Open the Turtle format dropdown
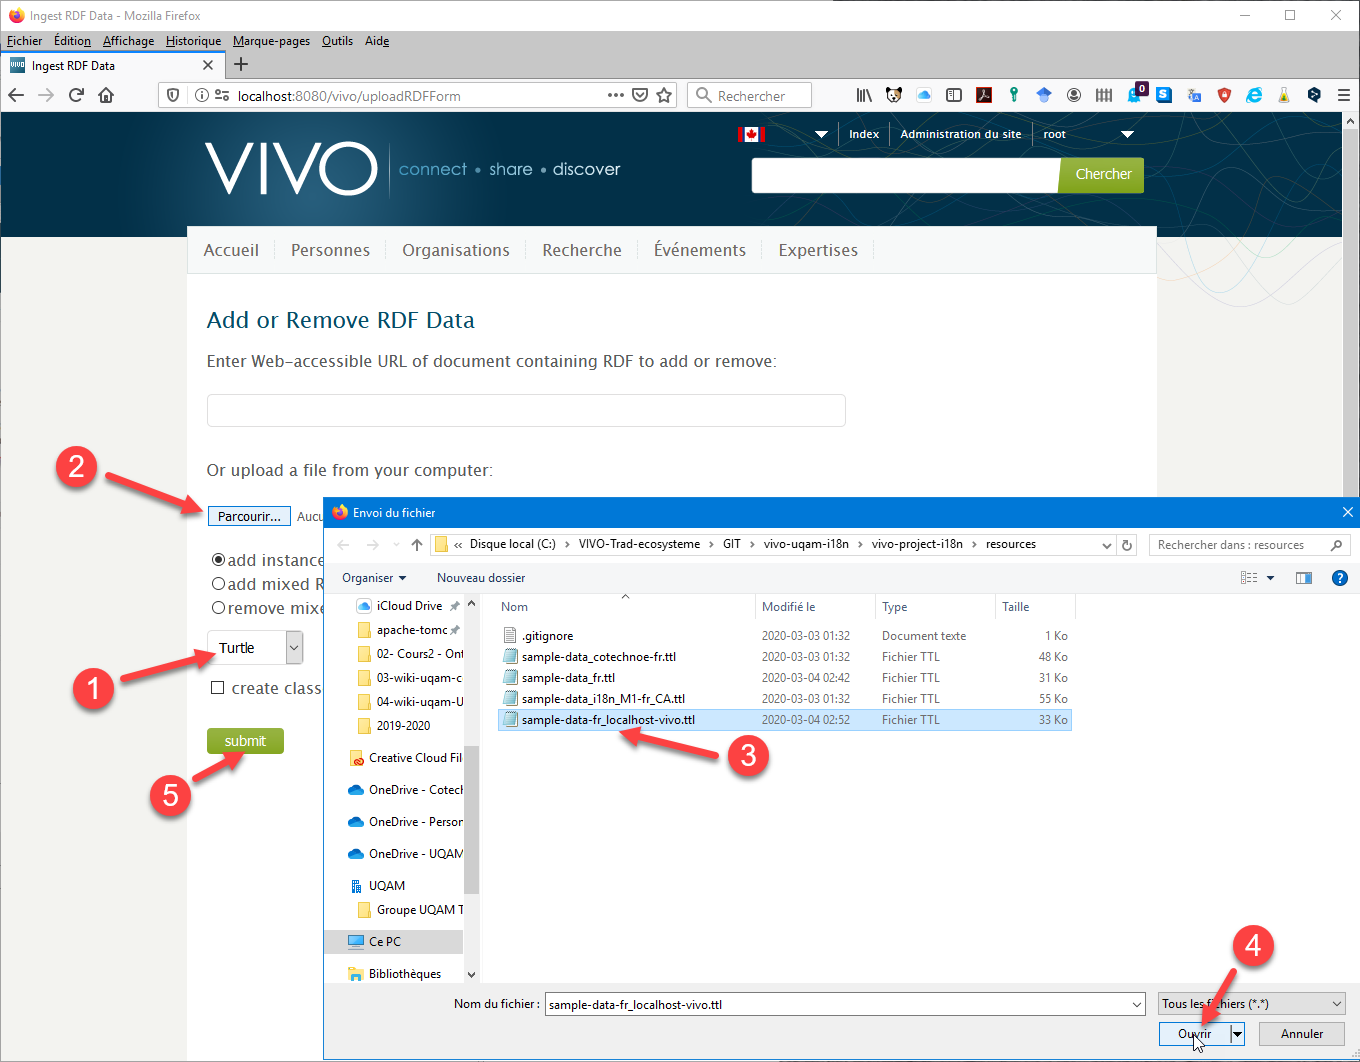The height and width of the screenshot is (1062, 1360). 255,648
